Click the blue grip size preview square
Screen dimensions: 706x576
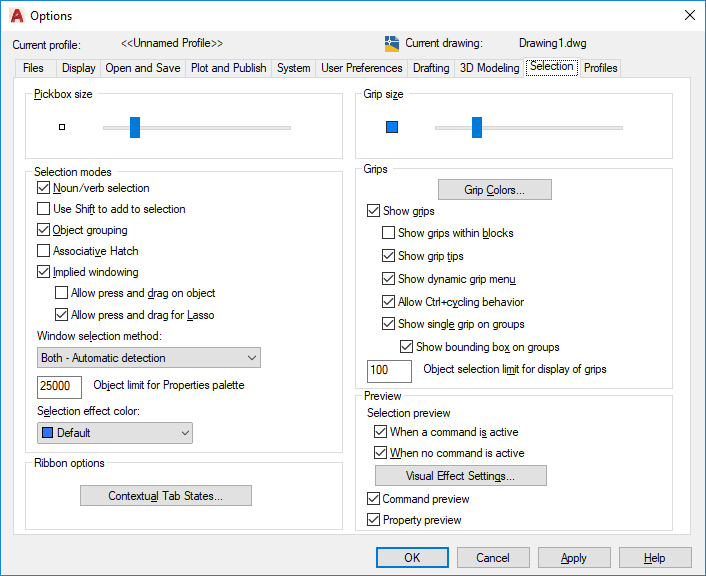point(392,127)
